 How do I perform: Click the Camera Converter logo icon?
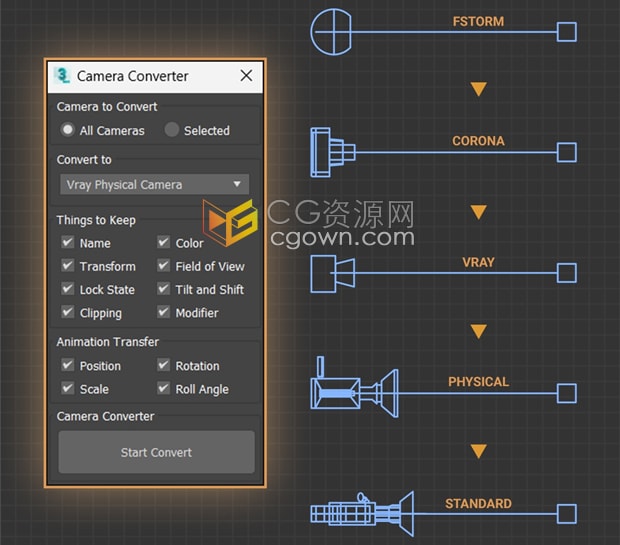(x=63, y=76)
